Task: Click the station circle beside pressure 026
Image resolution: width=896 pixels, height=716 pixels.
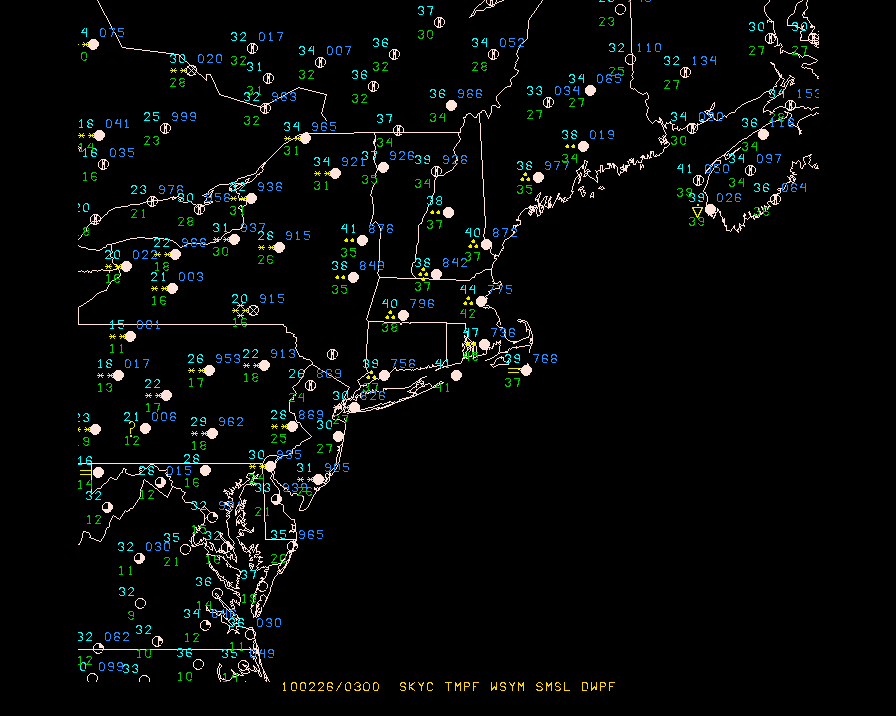Action: [x=710, y=210]
